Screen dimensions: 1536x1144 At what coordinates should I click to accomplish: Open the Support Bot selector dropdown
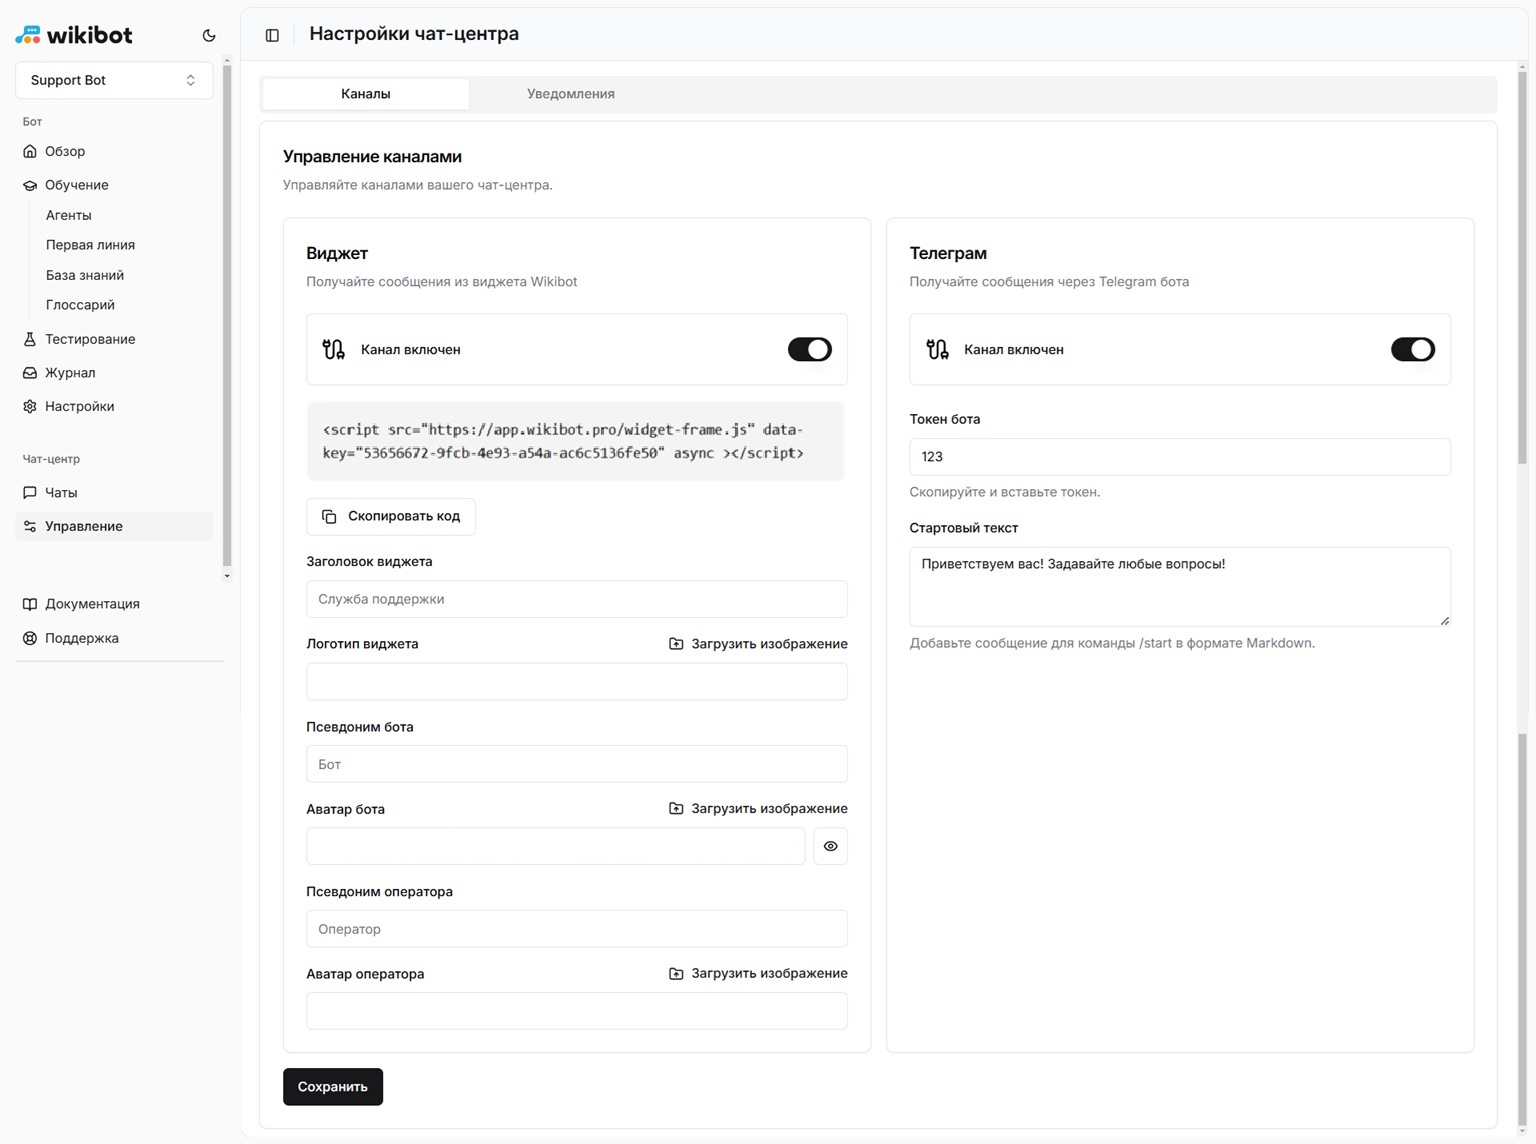[114, 80]
